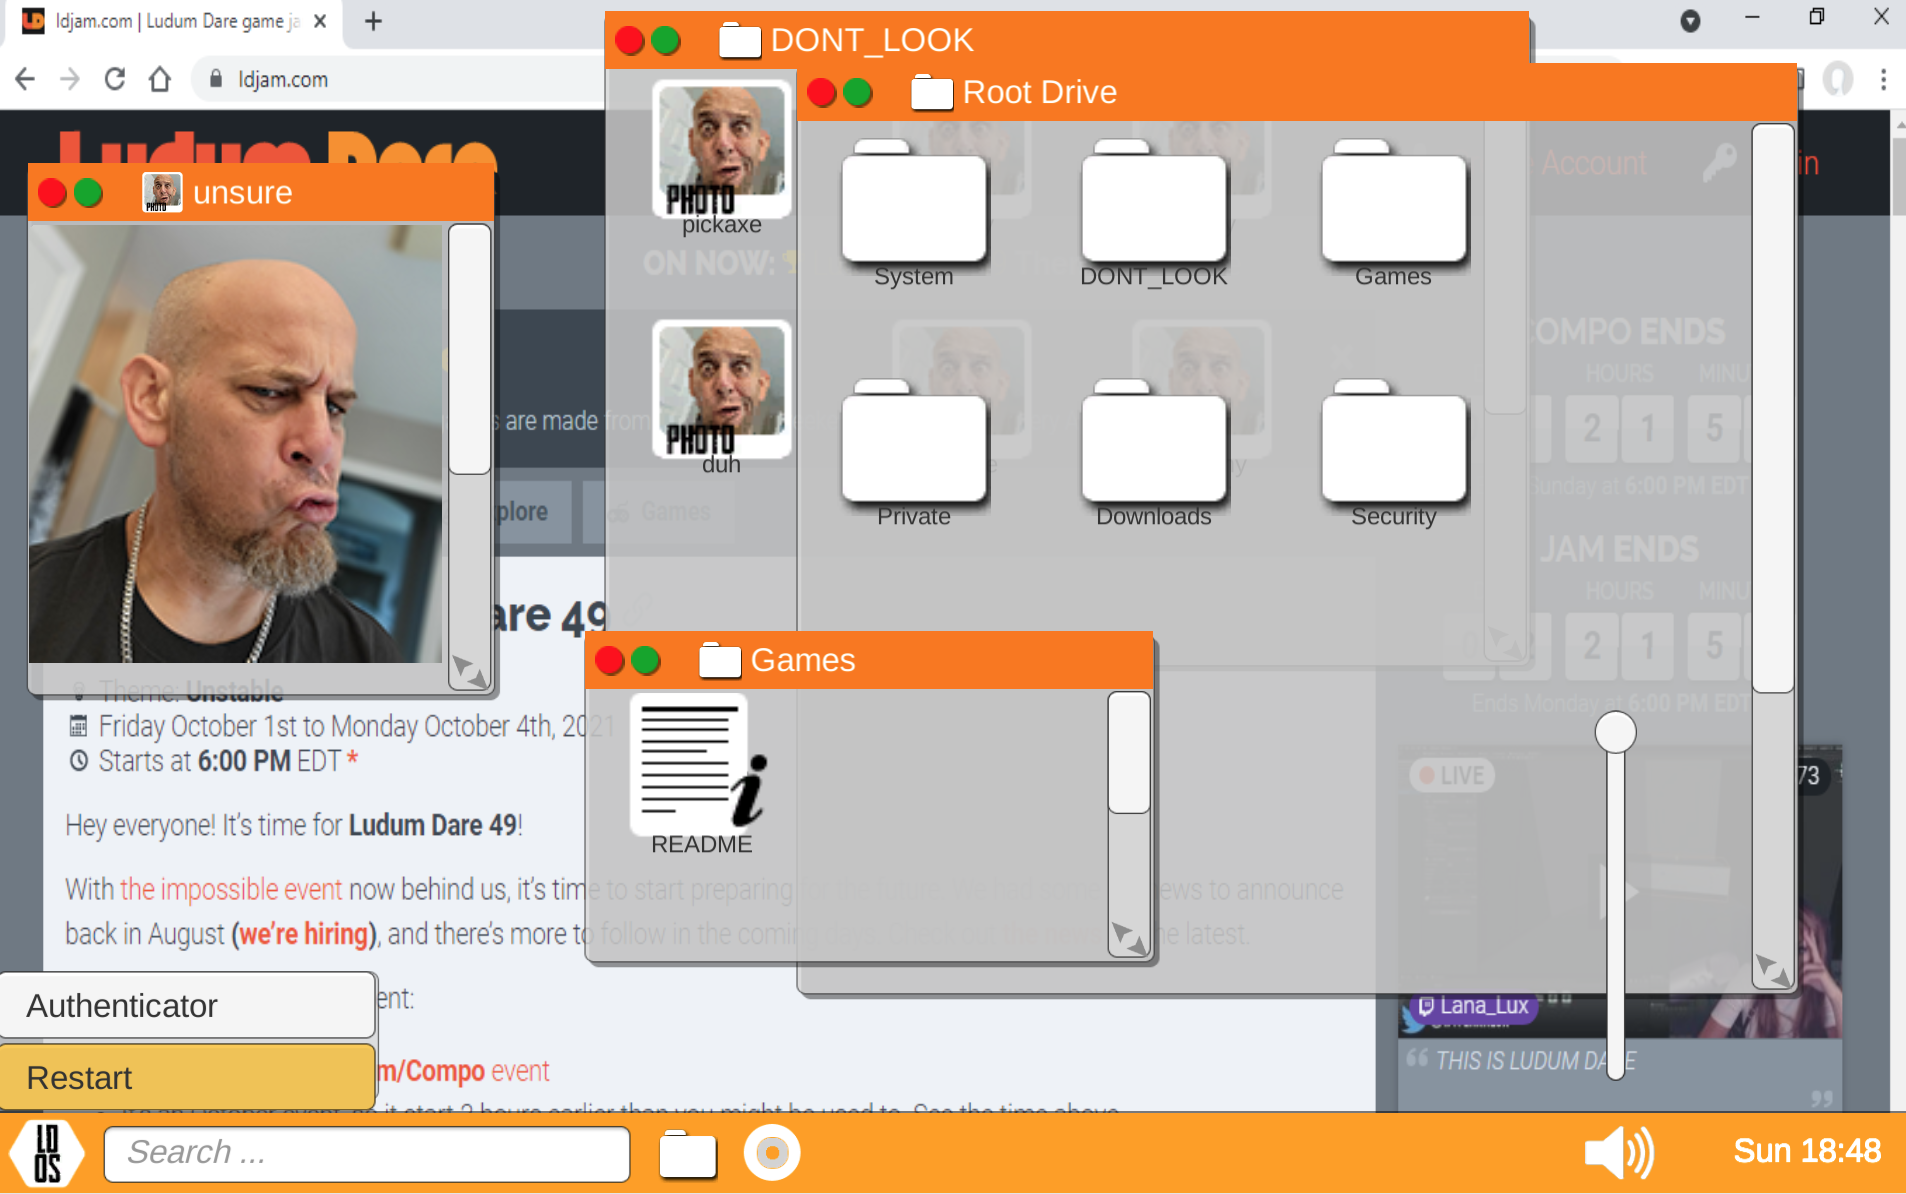Select Restart from the start menu

[x=188, y=1077]
